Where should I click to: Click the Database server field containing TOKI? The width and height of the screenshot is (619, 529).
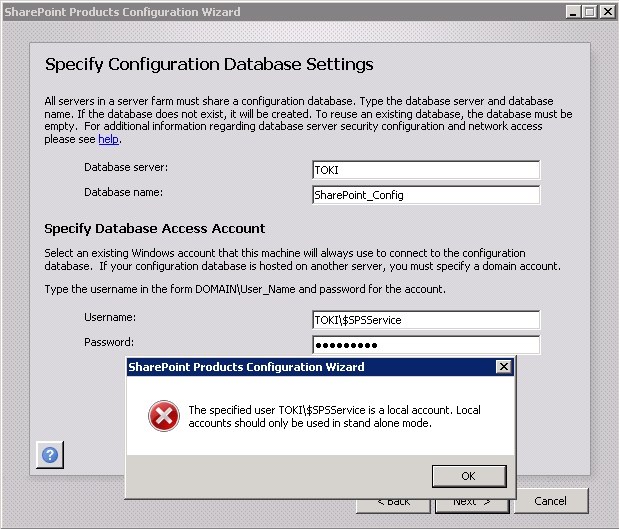coord(425,170)
